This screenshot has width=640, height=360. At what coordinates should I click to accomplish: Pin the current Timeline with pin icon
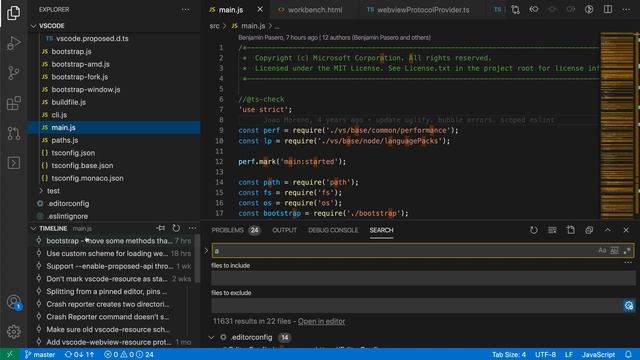pyautogui.click(x=161, y=228)
